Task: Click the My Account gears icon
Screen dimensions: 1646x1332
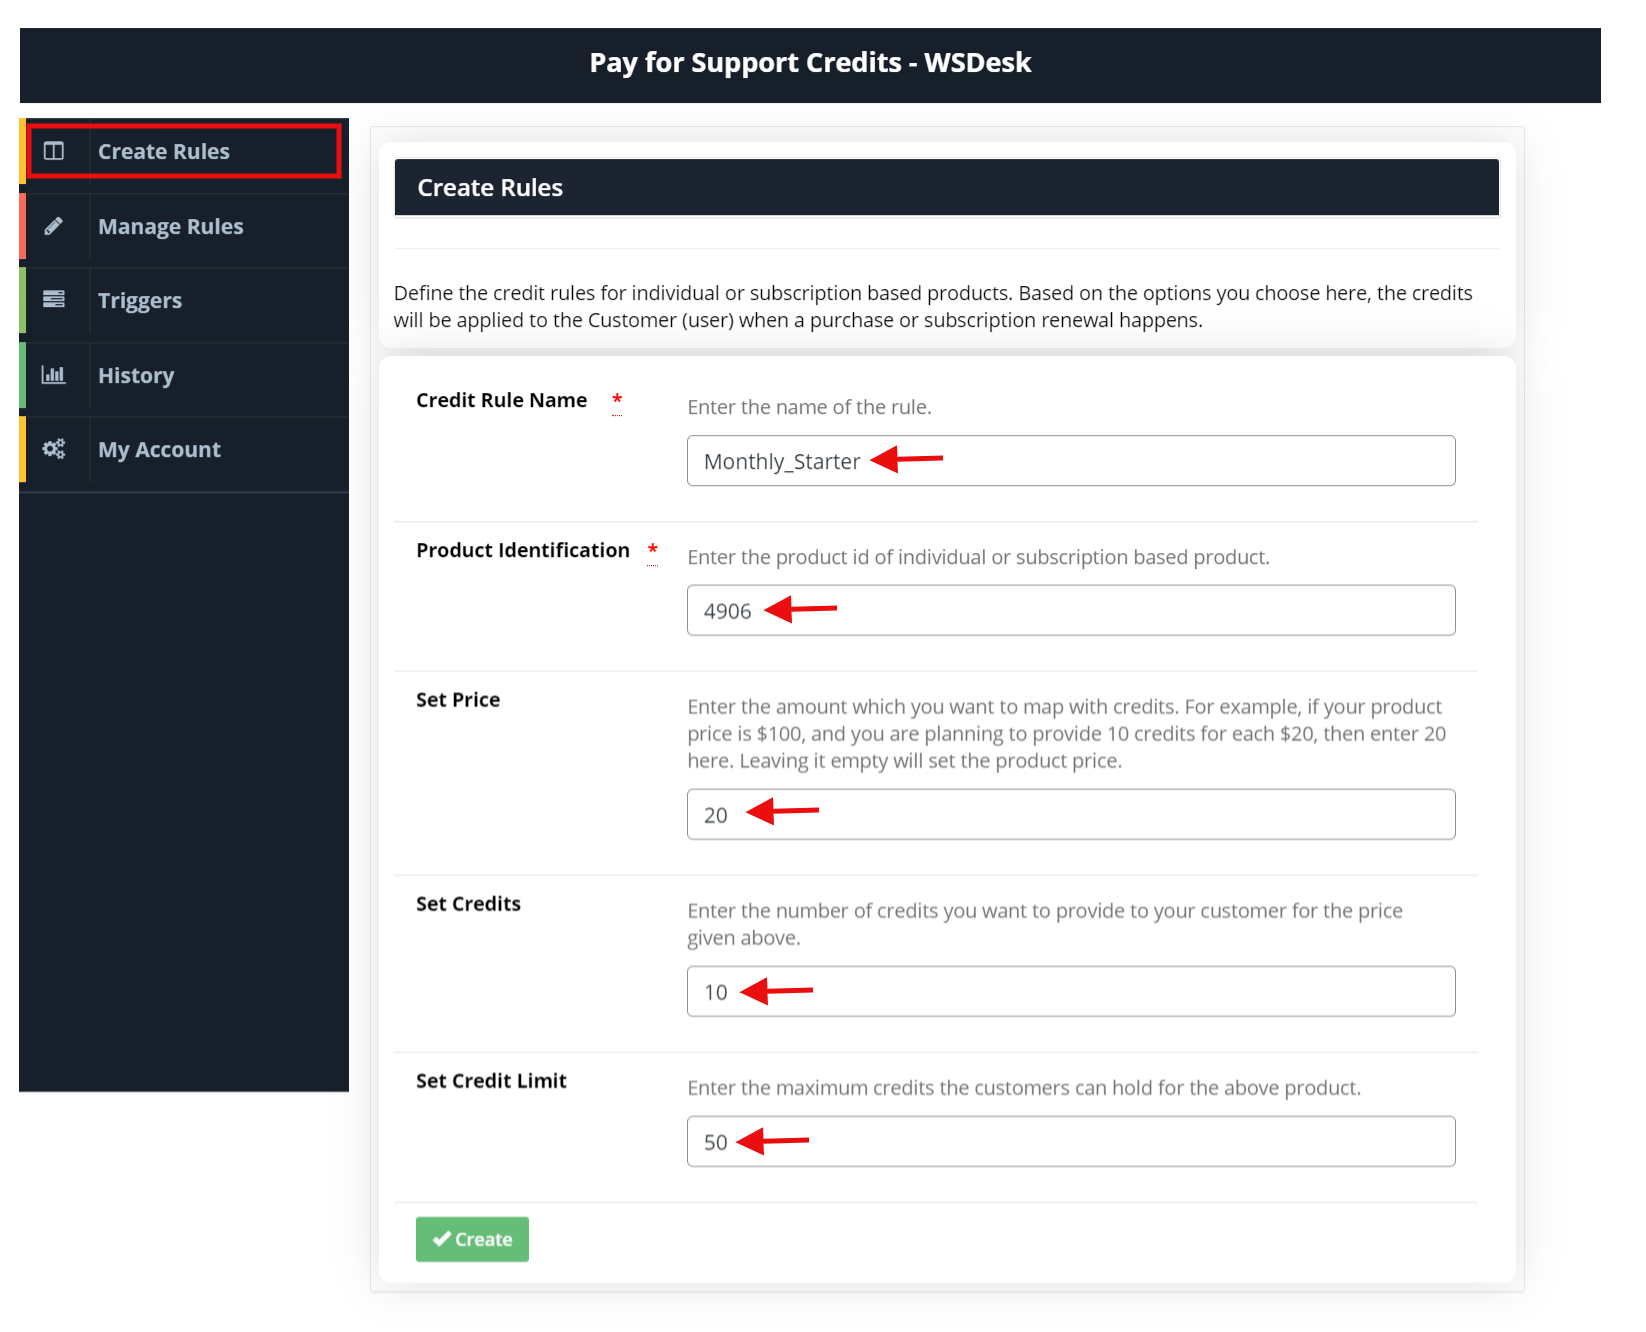Action: pyautogui.click(x=54, y=449)
